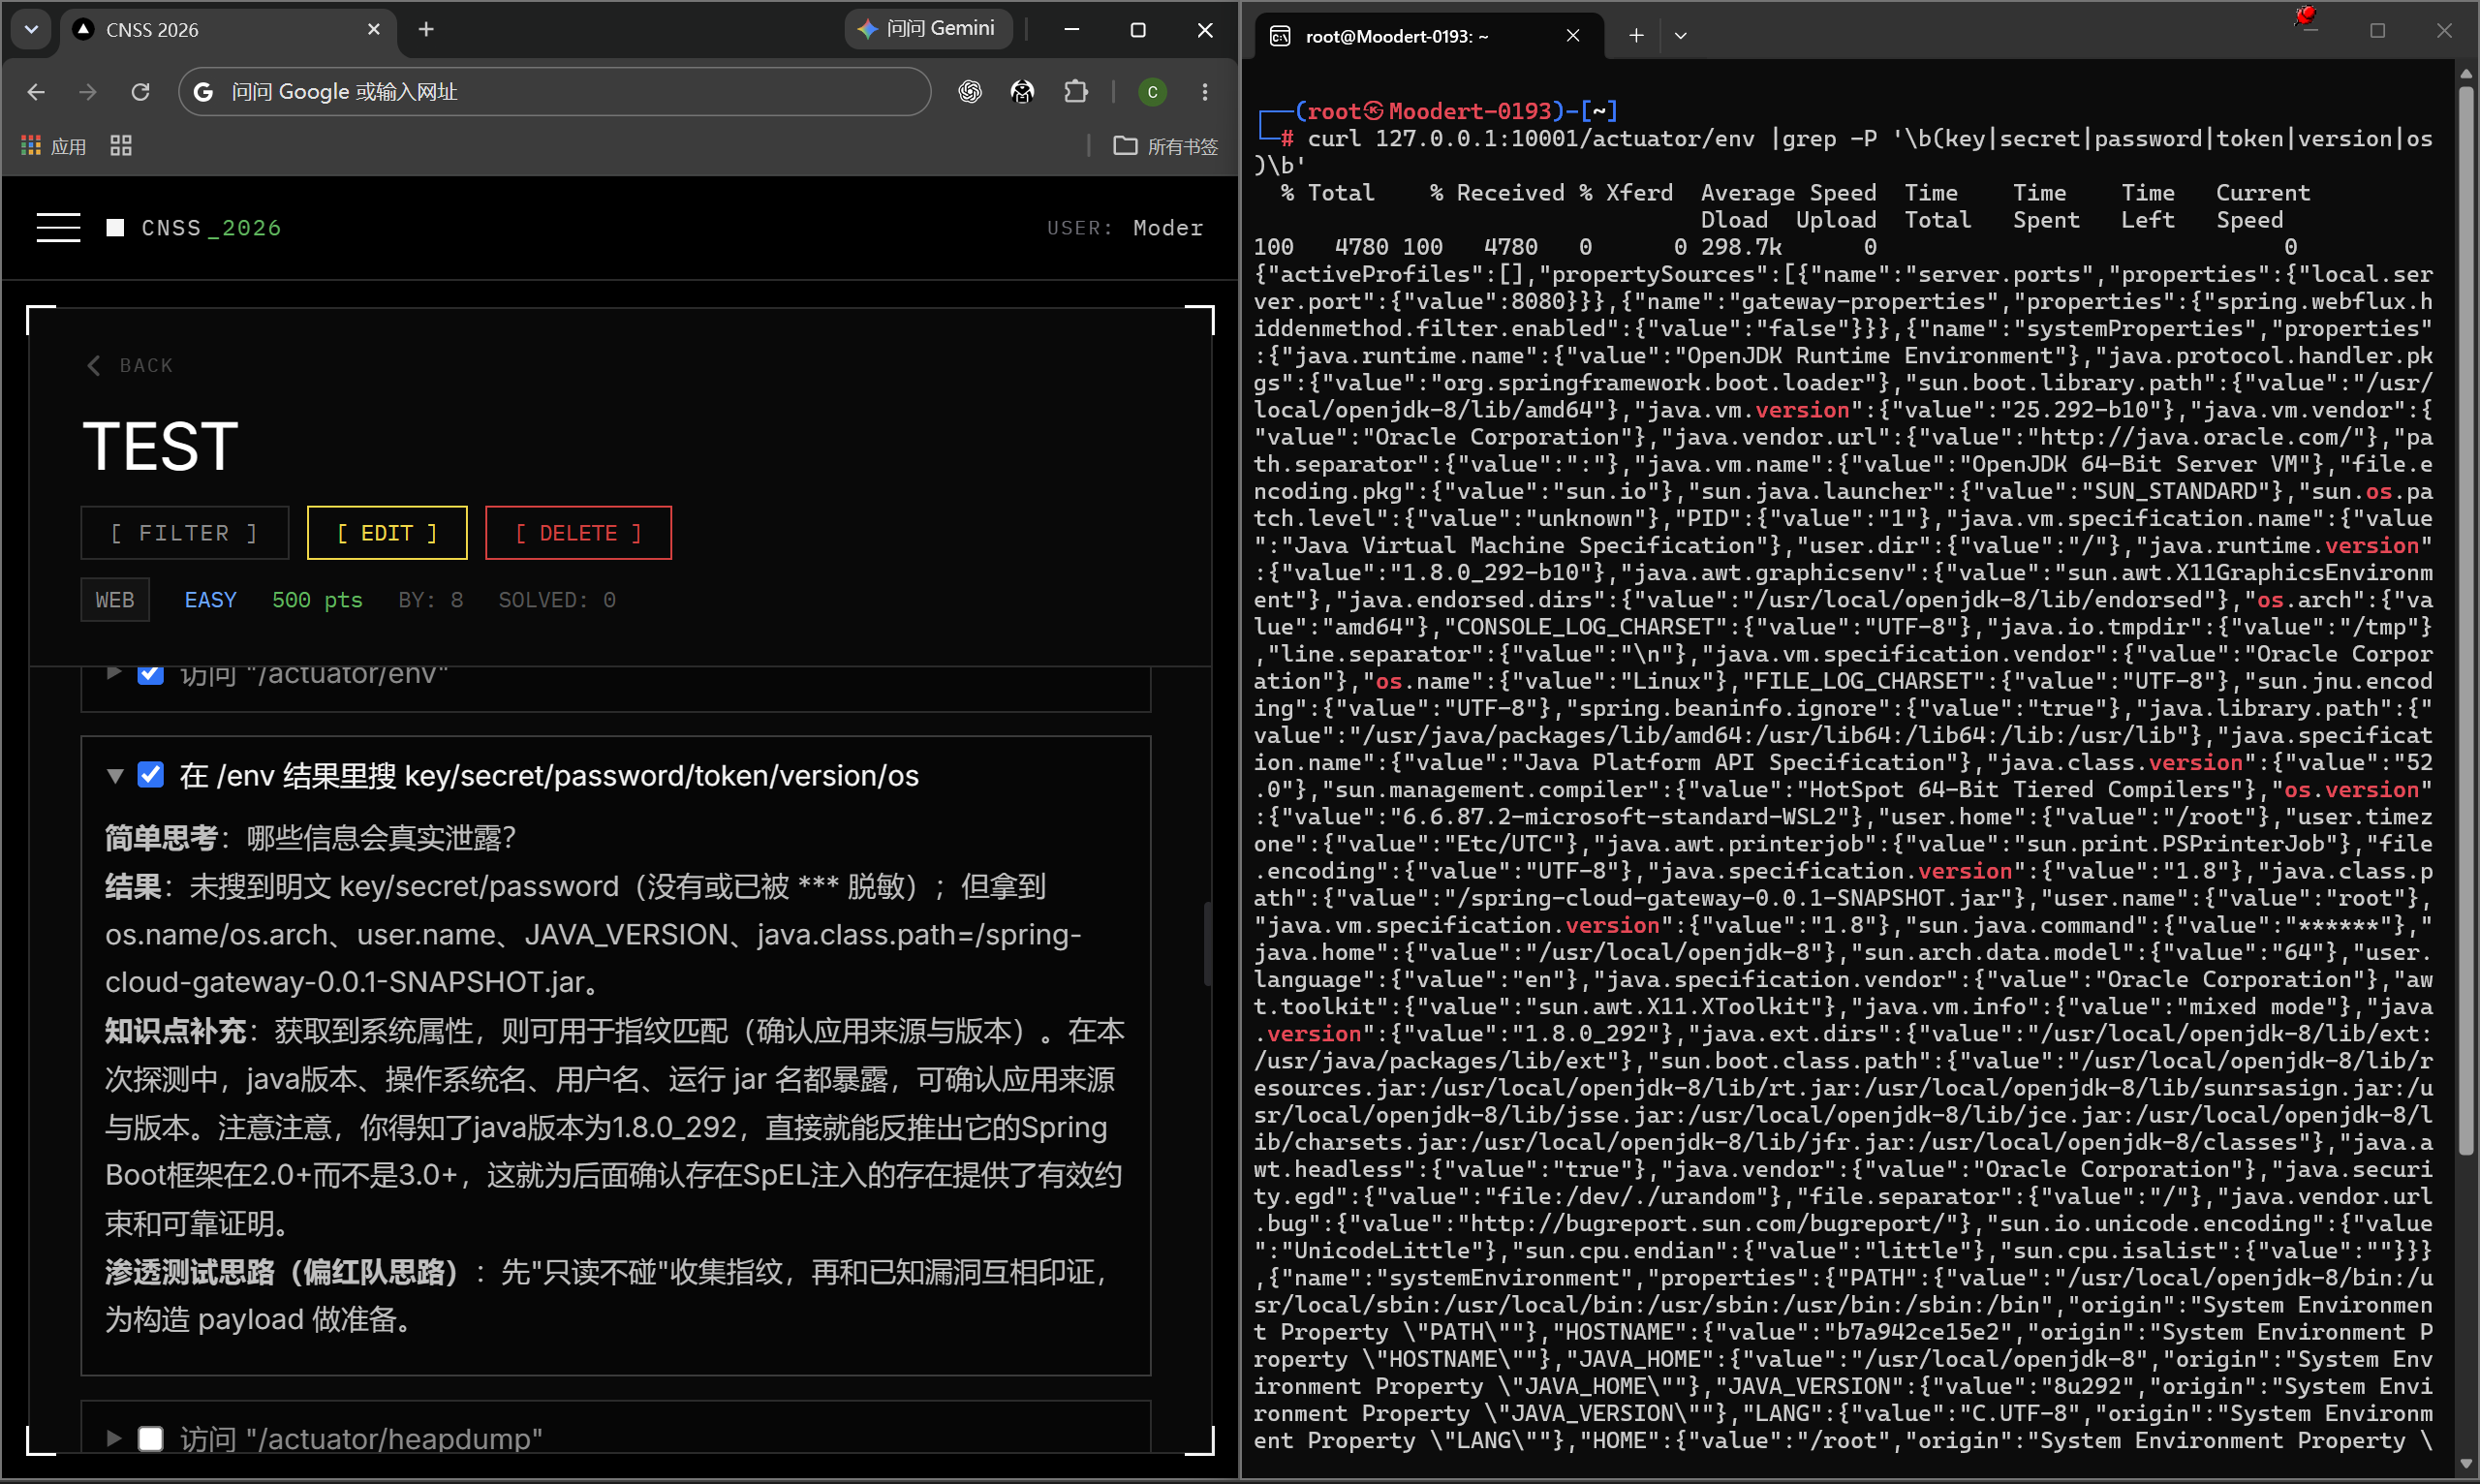Check the 访问 /actuator/heapdump checkbox
This screenshot has height=1484, width=2480.
[x=150, y=1438]
